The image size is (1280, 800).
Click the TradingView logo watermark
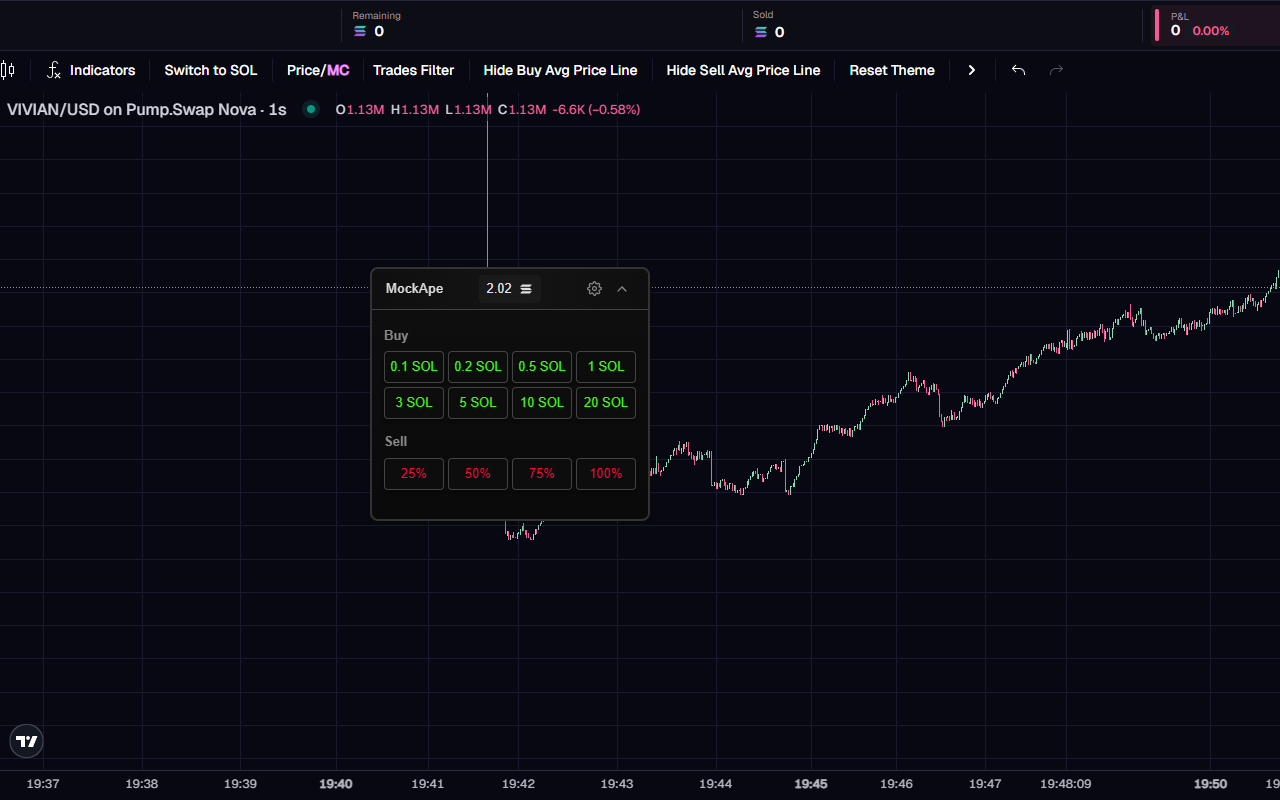tap(26, 741)
